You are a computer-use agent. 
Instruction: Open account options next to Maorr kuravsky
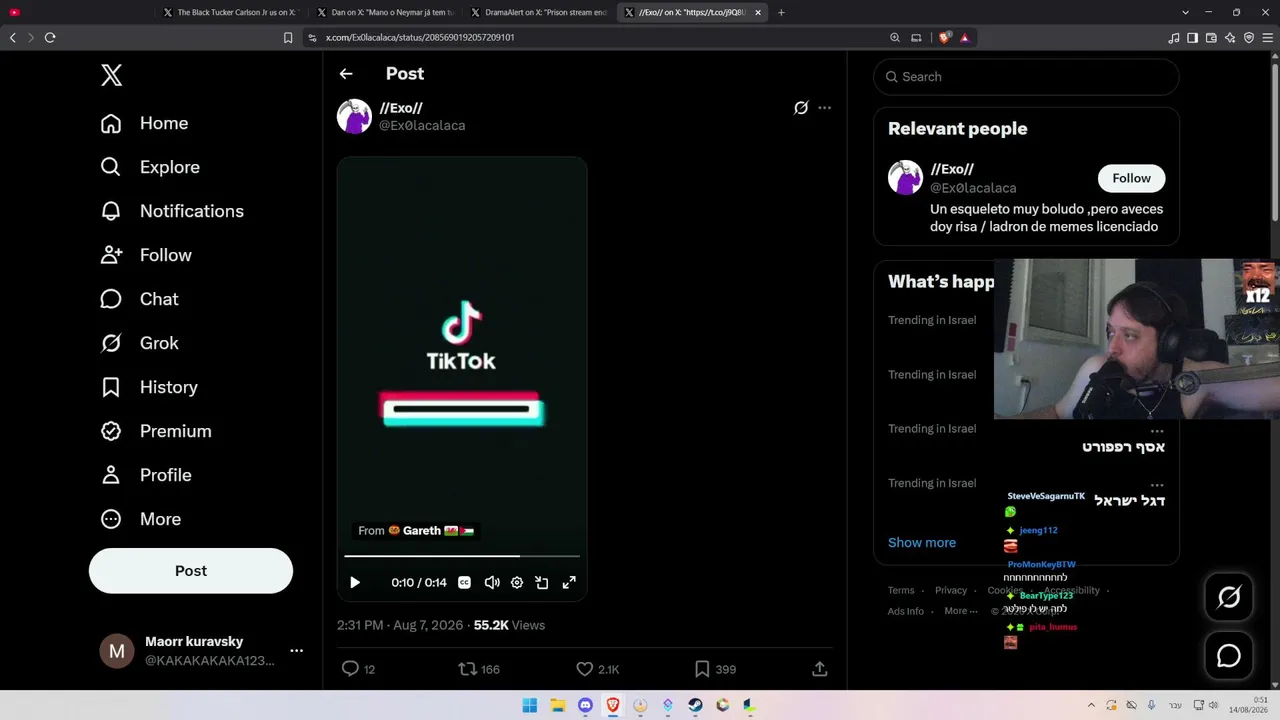coord(296,651)
